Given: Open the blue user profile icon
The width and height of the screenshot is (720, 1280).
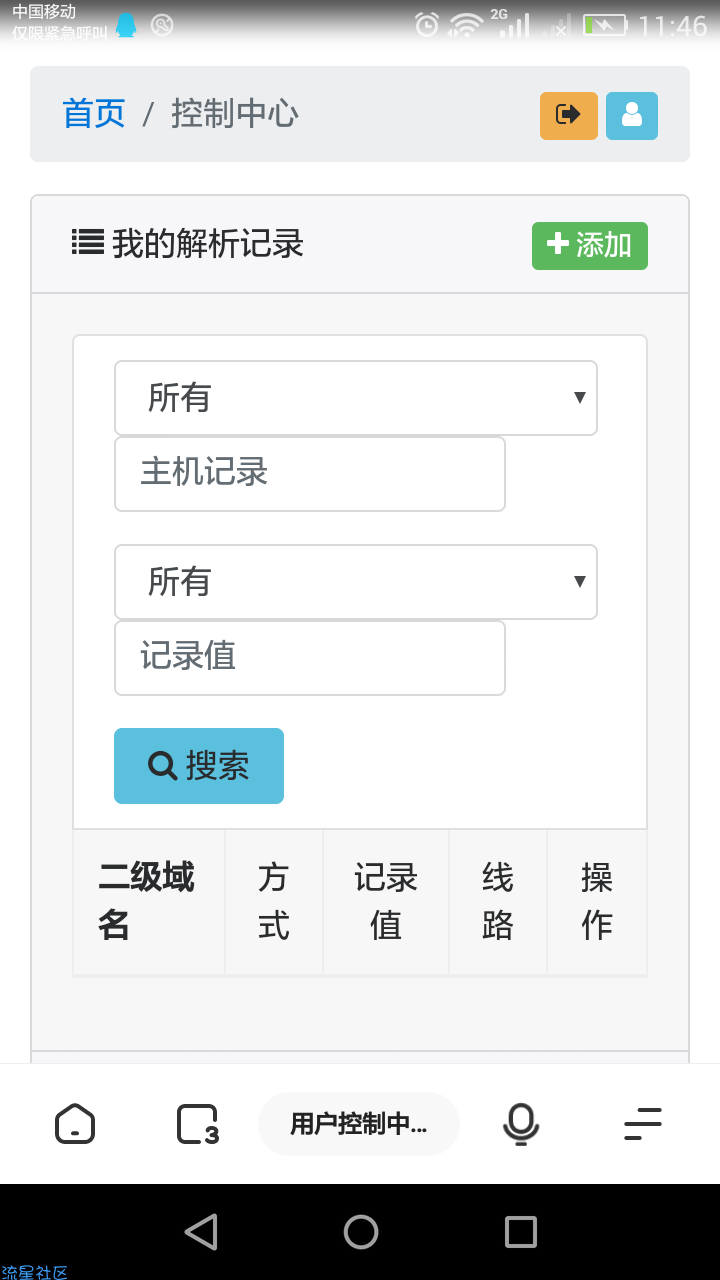Looking at the screenshot, I should (632, 115).
